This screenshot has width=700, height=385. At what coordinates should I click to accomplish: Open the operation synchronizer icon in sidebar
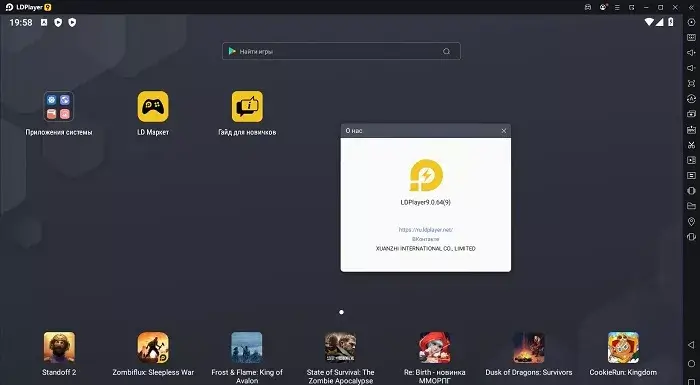point(692,99)
